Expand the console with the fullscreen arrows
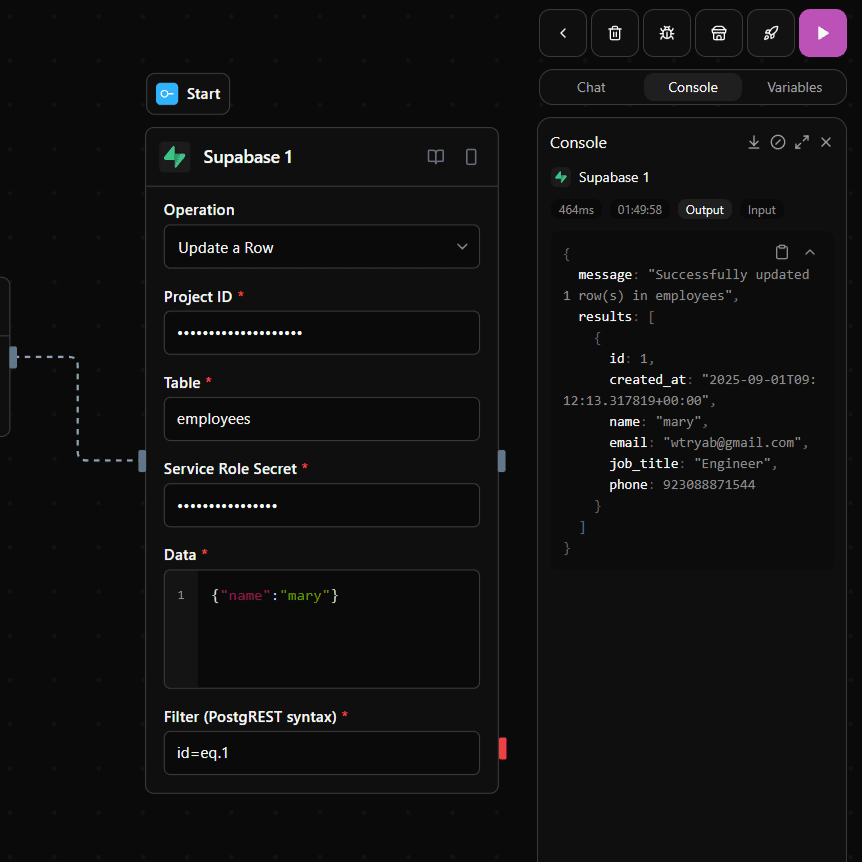The image size is (862, 862). click(802, 143)
